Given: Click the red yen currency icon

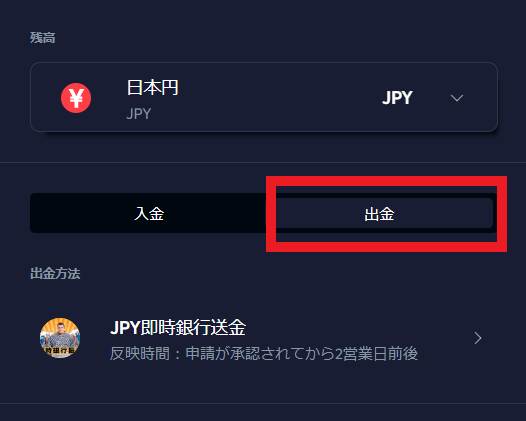Looking at the screenshot, I should point(76,98).
